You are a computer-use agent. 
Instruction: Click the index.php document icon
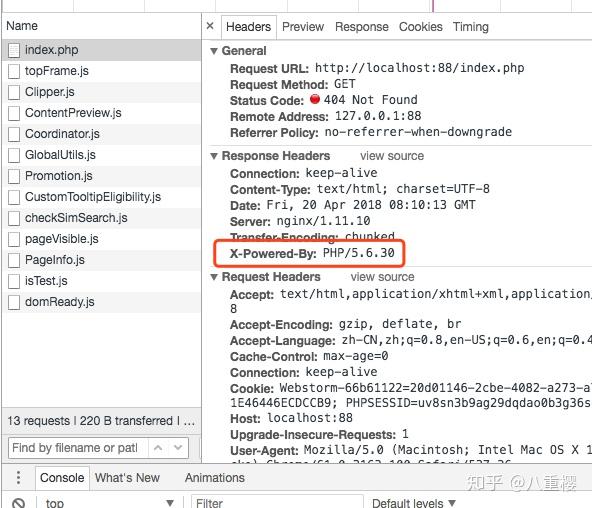14,50
